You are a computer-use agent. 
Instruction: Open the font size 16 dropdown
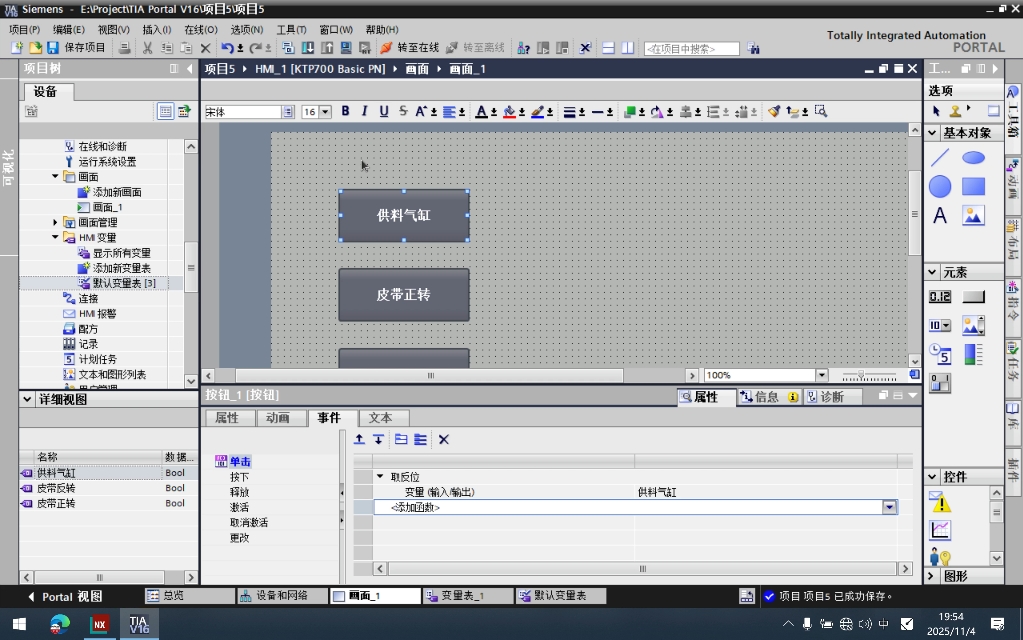[325, 112]
